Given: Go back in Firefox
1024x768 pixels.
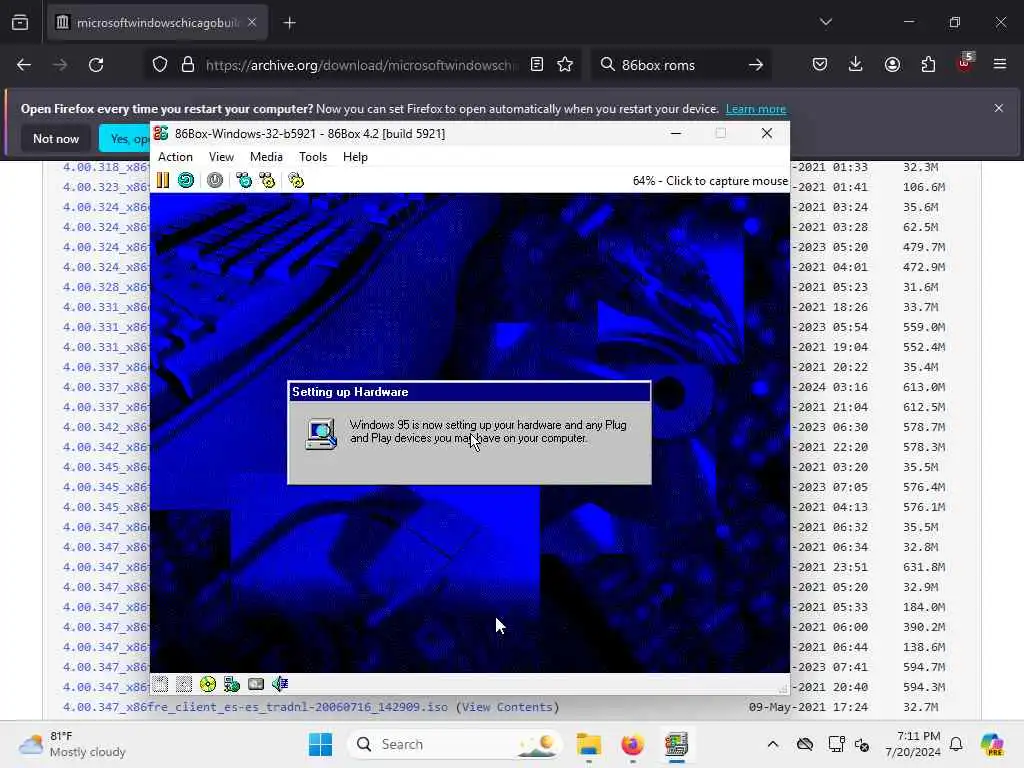Looking at the screenshot, I should [x=24, y=65].
